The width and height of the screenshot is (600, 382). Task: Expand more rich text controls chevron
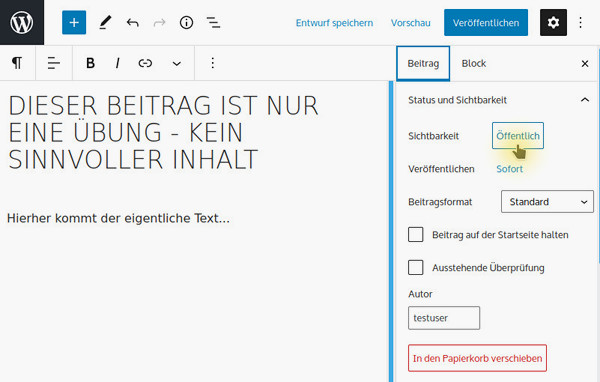[x=176, y=63]
